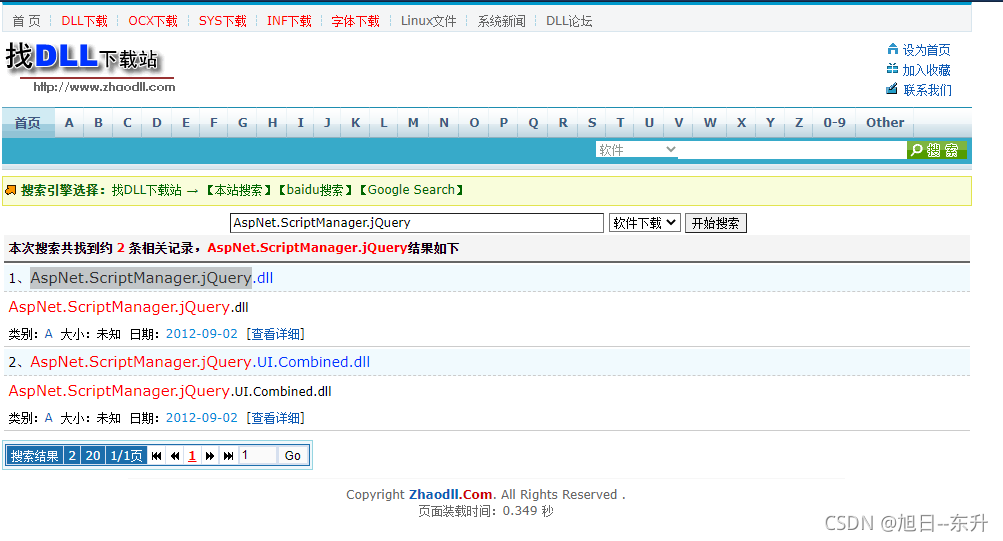This screenshot has width=1003, height=541.
Task: Click the 1/1页 pagination label
Action: pyautogui.click(x=126, y=456)
